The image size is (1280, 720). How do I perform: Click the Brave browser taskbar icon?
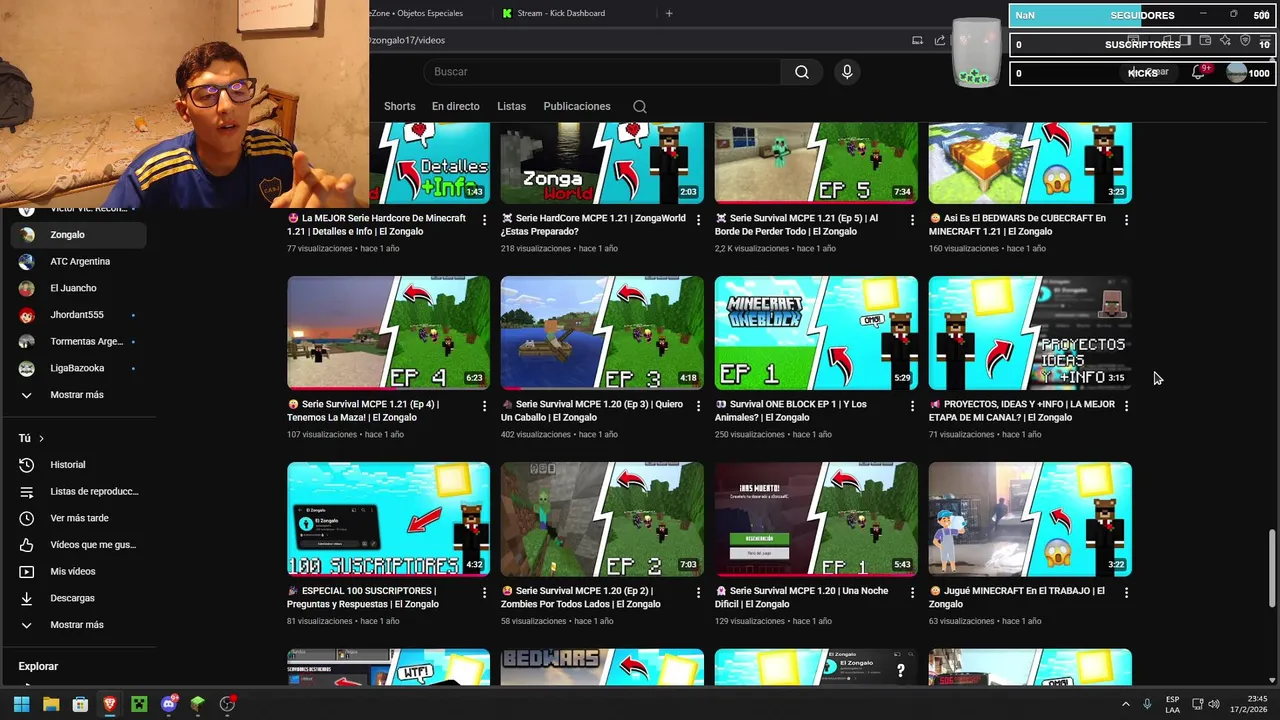pyautogui.click(x=110, y=704)
